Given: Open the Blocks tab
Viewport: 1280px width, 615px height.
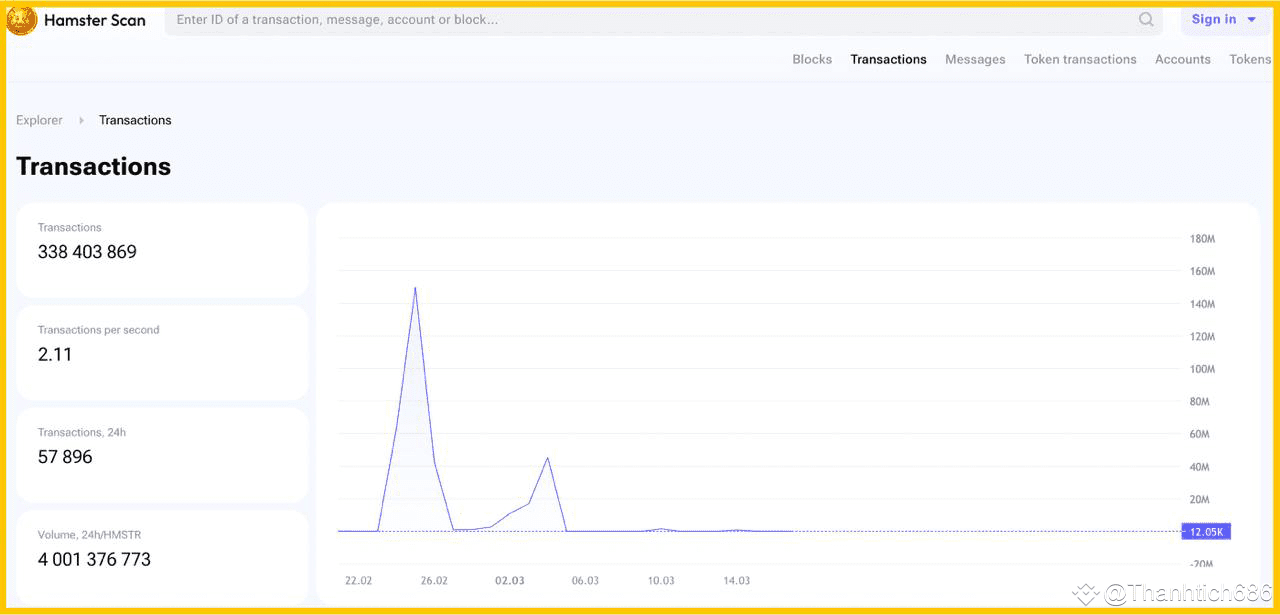Looking at the screenshot, I should coord(812,59).
